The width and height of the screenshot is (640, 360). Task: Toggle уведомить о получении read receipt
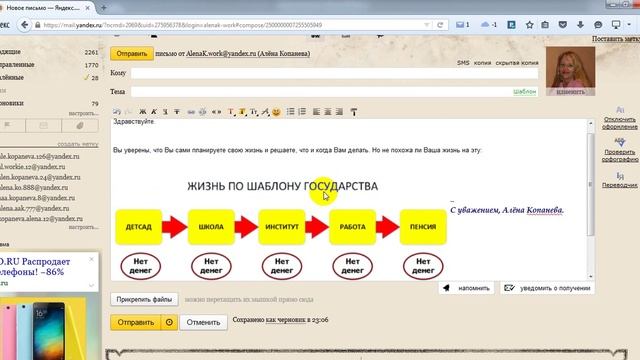[547, 288]
